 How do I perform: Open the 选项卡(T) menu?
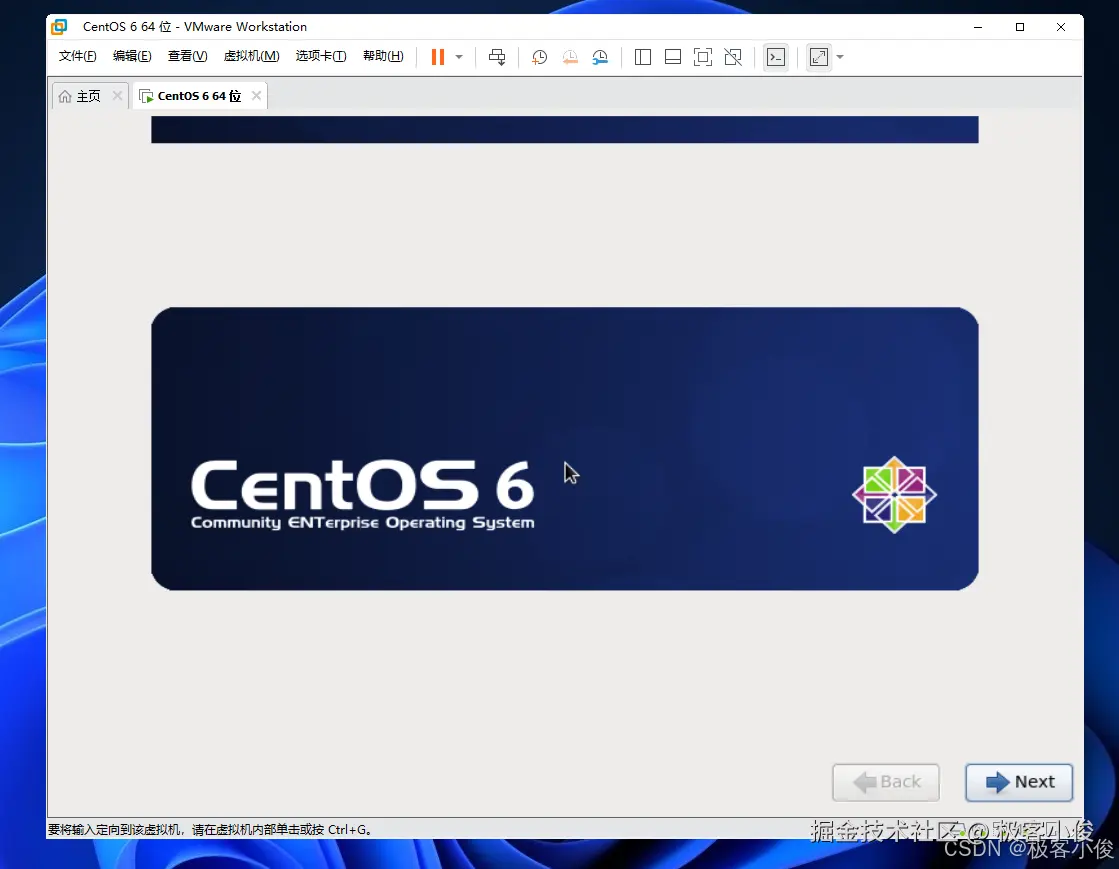[x=320, y=56]
